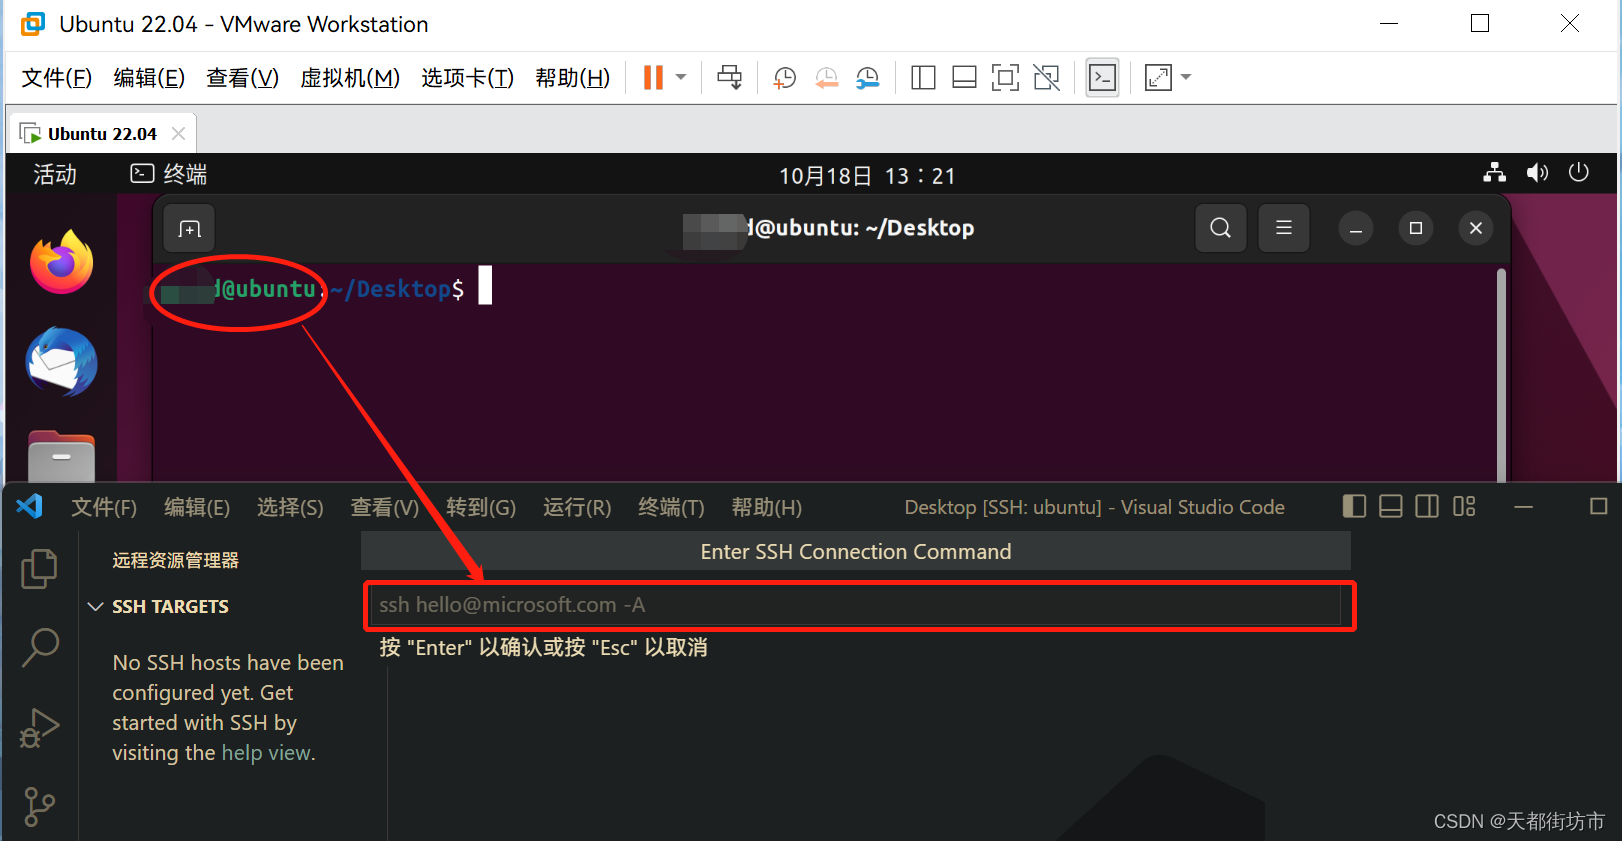Customize VS Code layout icon
Viewport: 1622px width, 841px height.
pos(1464,506)
